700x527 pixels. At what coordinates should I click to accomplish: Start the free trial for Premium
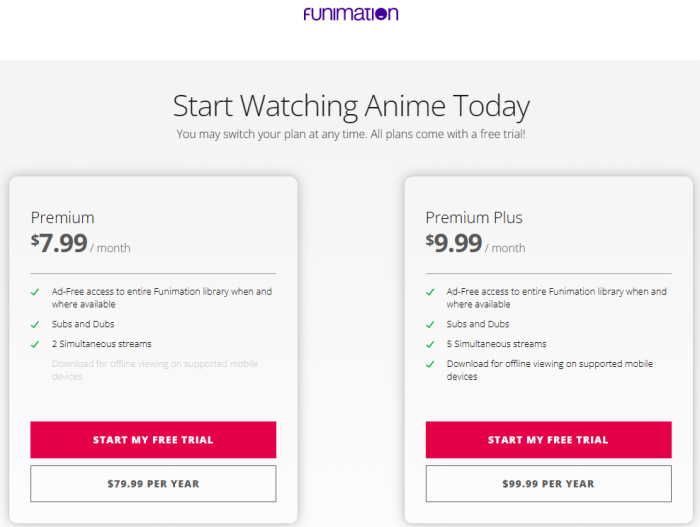153,439
